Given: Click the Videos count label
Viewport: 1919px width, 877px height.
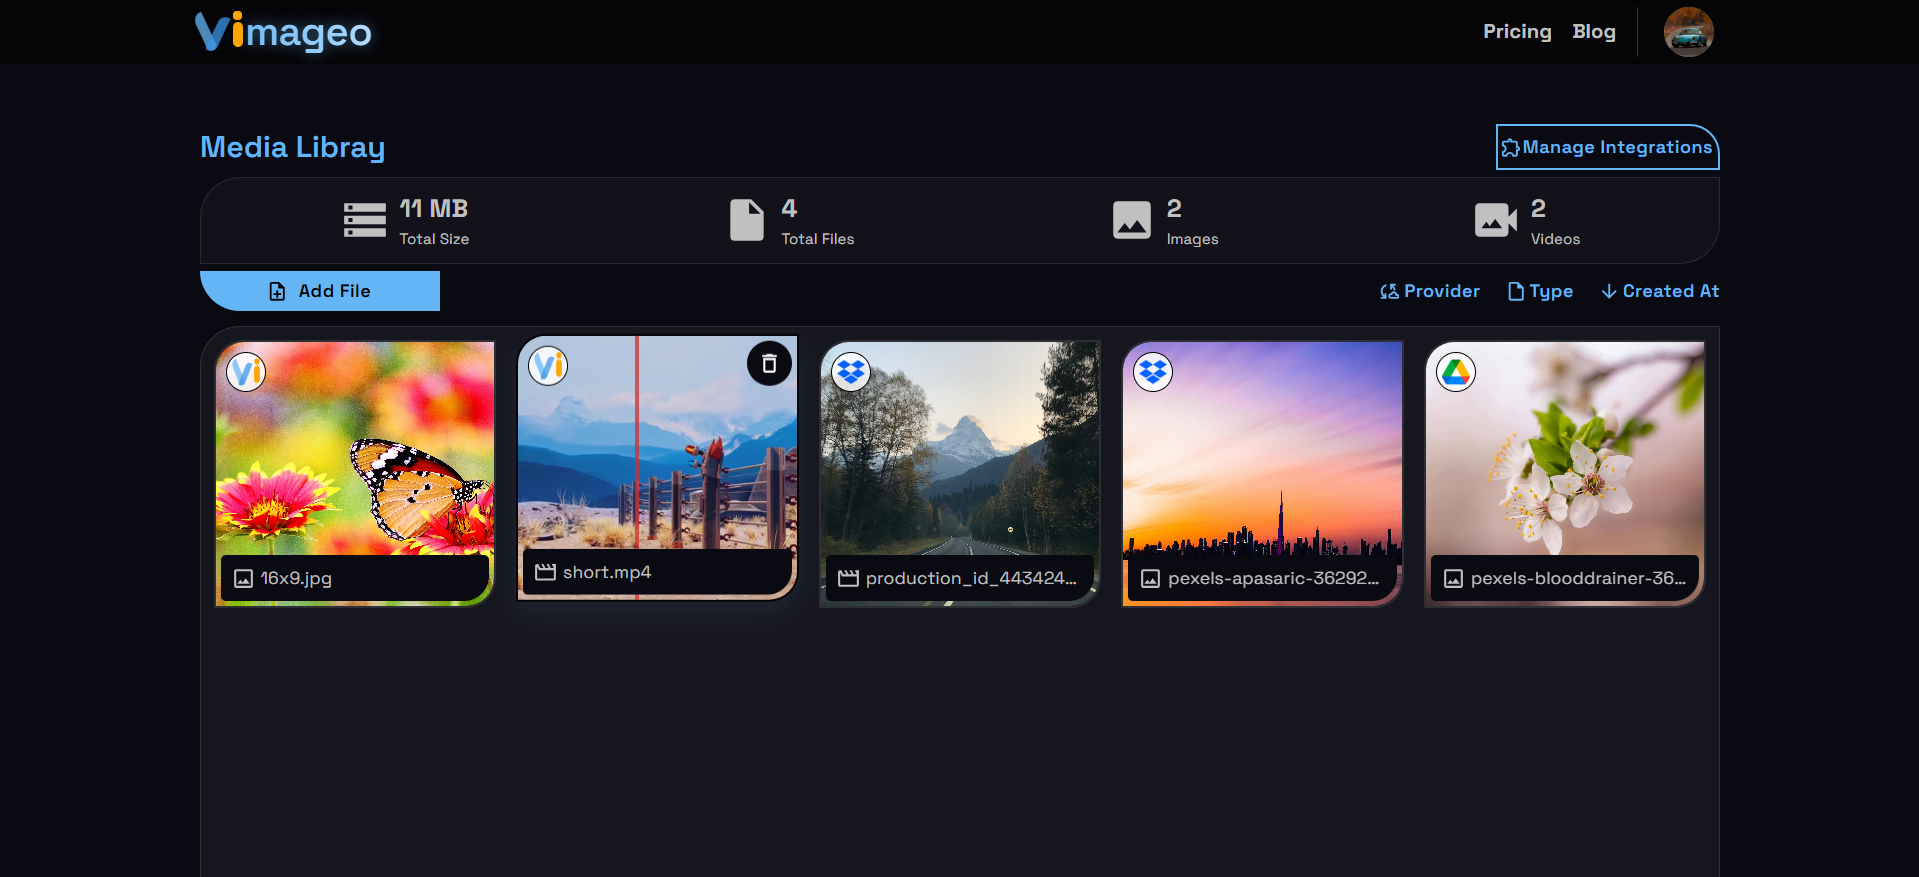Looking at the screenshot, I should pyautogui.click(x=1555, y=239).
